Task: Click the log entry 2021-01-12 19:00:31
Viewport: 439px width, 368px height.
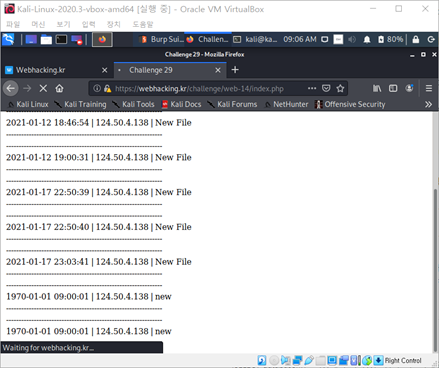Action: pos(99,157)
